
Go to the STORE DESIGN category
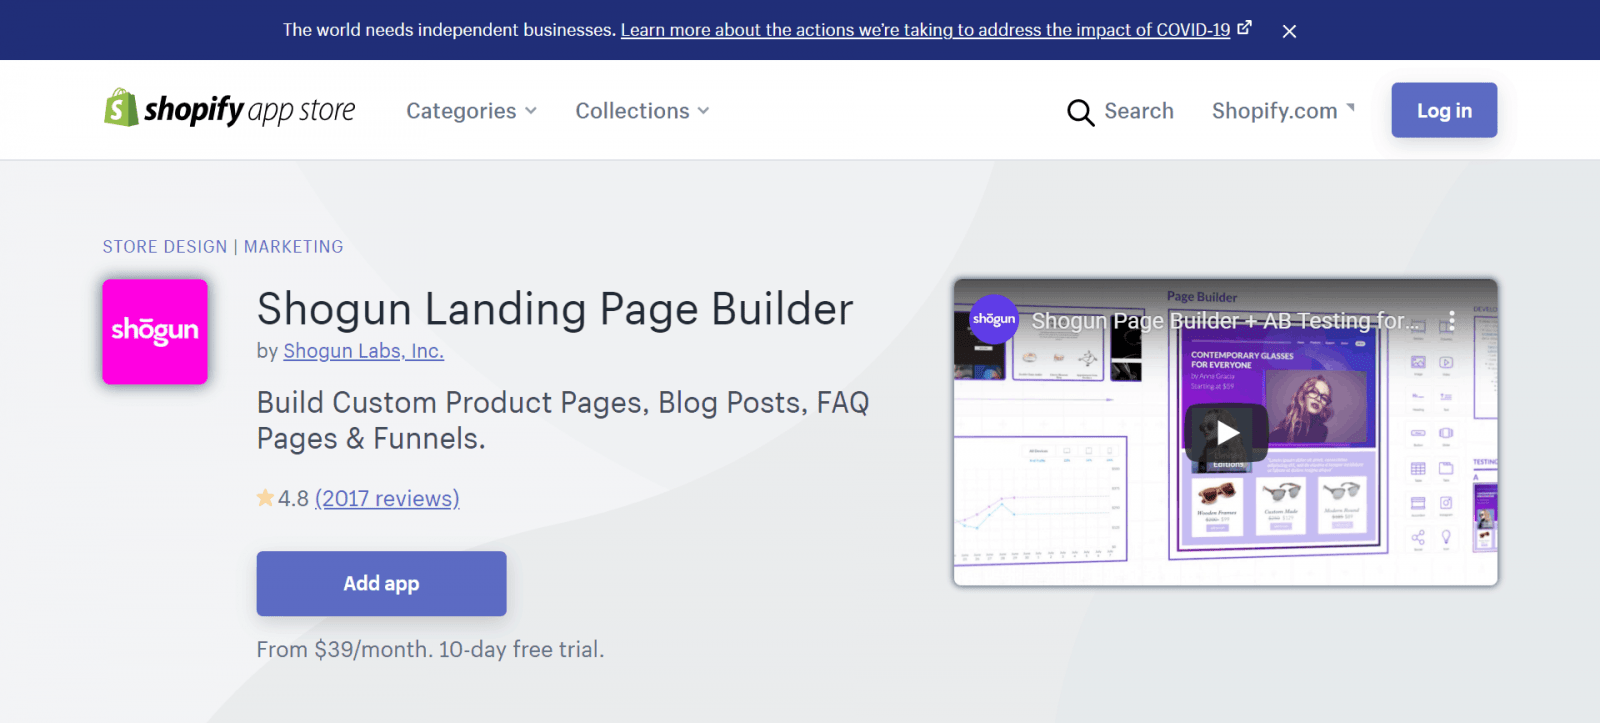[x=165, y=247]
